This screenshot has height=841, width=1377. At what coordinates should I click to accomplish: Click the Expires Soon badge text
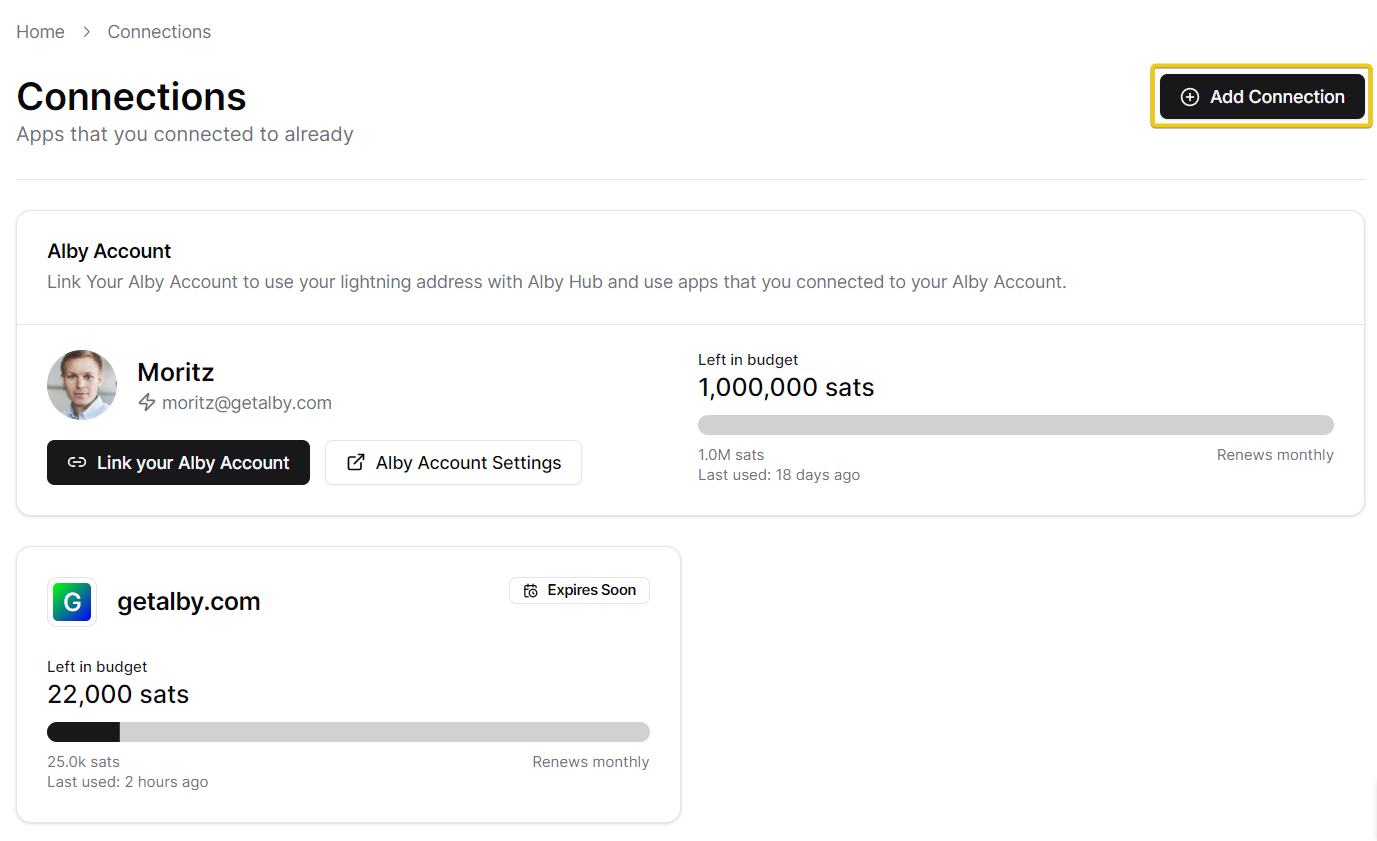(x=591, y=591)
